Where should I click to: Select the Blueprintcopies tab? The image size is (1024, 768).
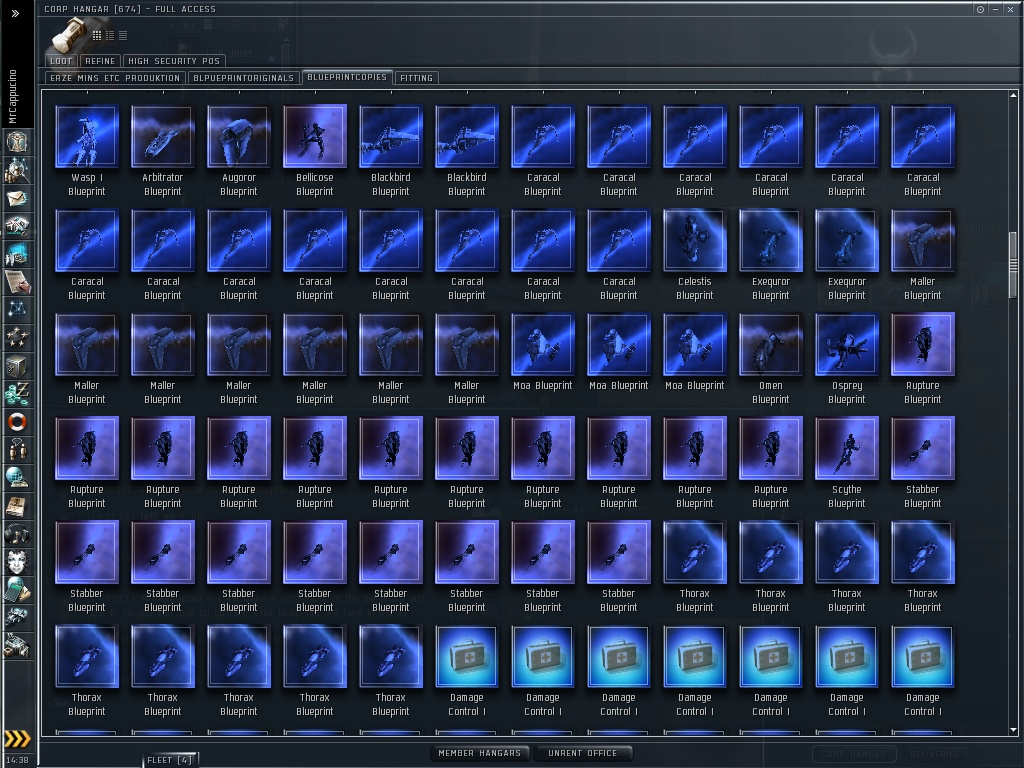(x=347, y=77)
